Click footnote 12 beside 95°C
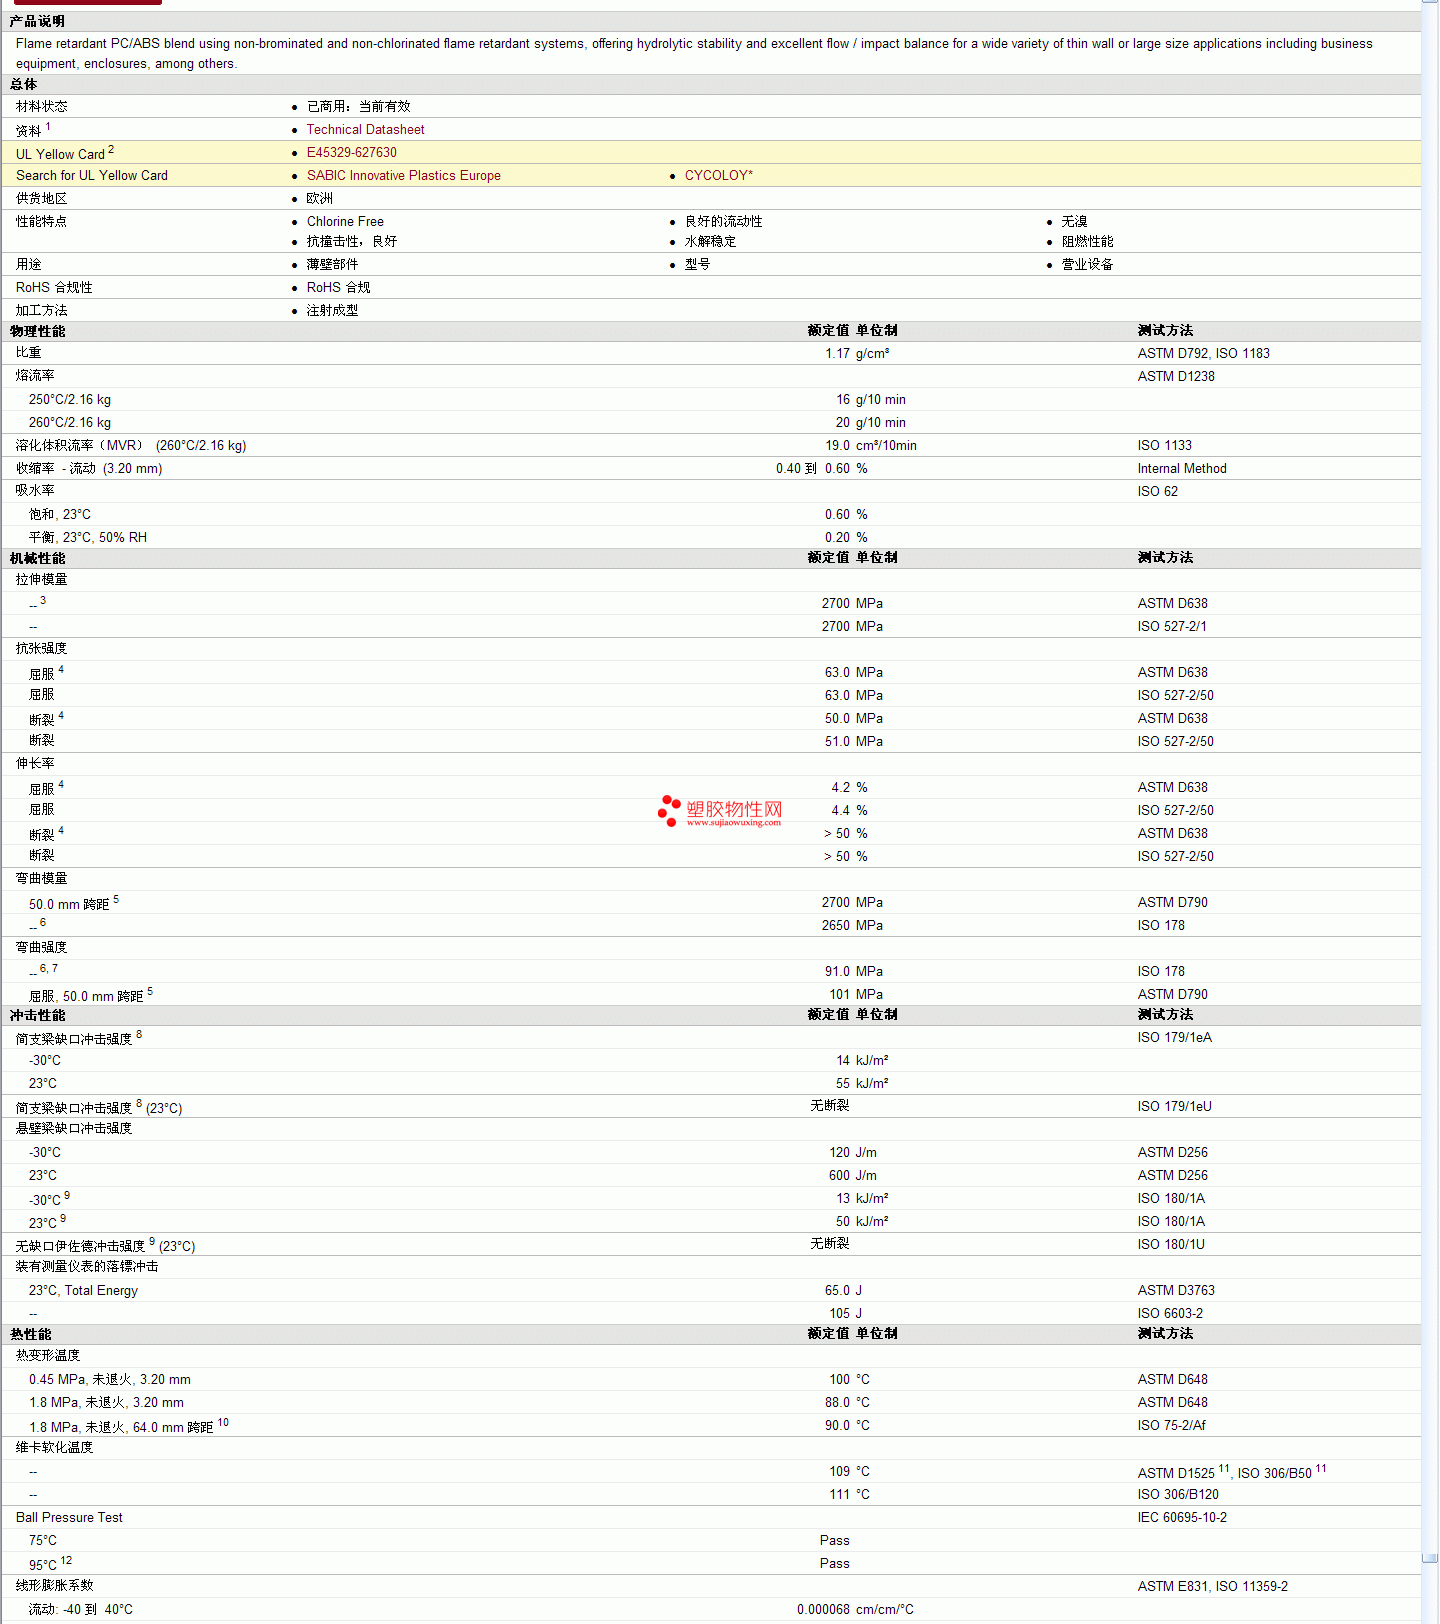Screen dimensions: 1440x1624 click(x=66, y=1560)
